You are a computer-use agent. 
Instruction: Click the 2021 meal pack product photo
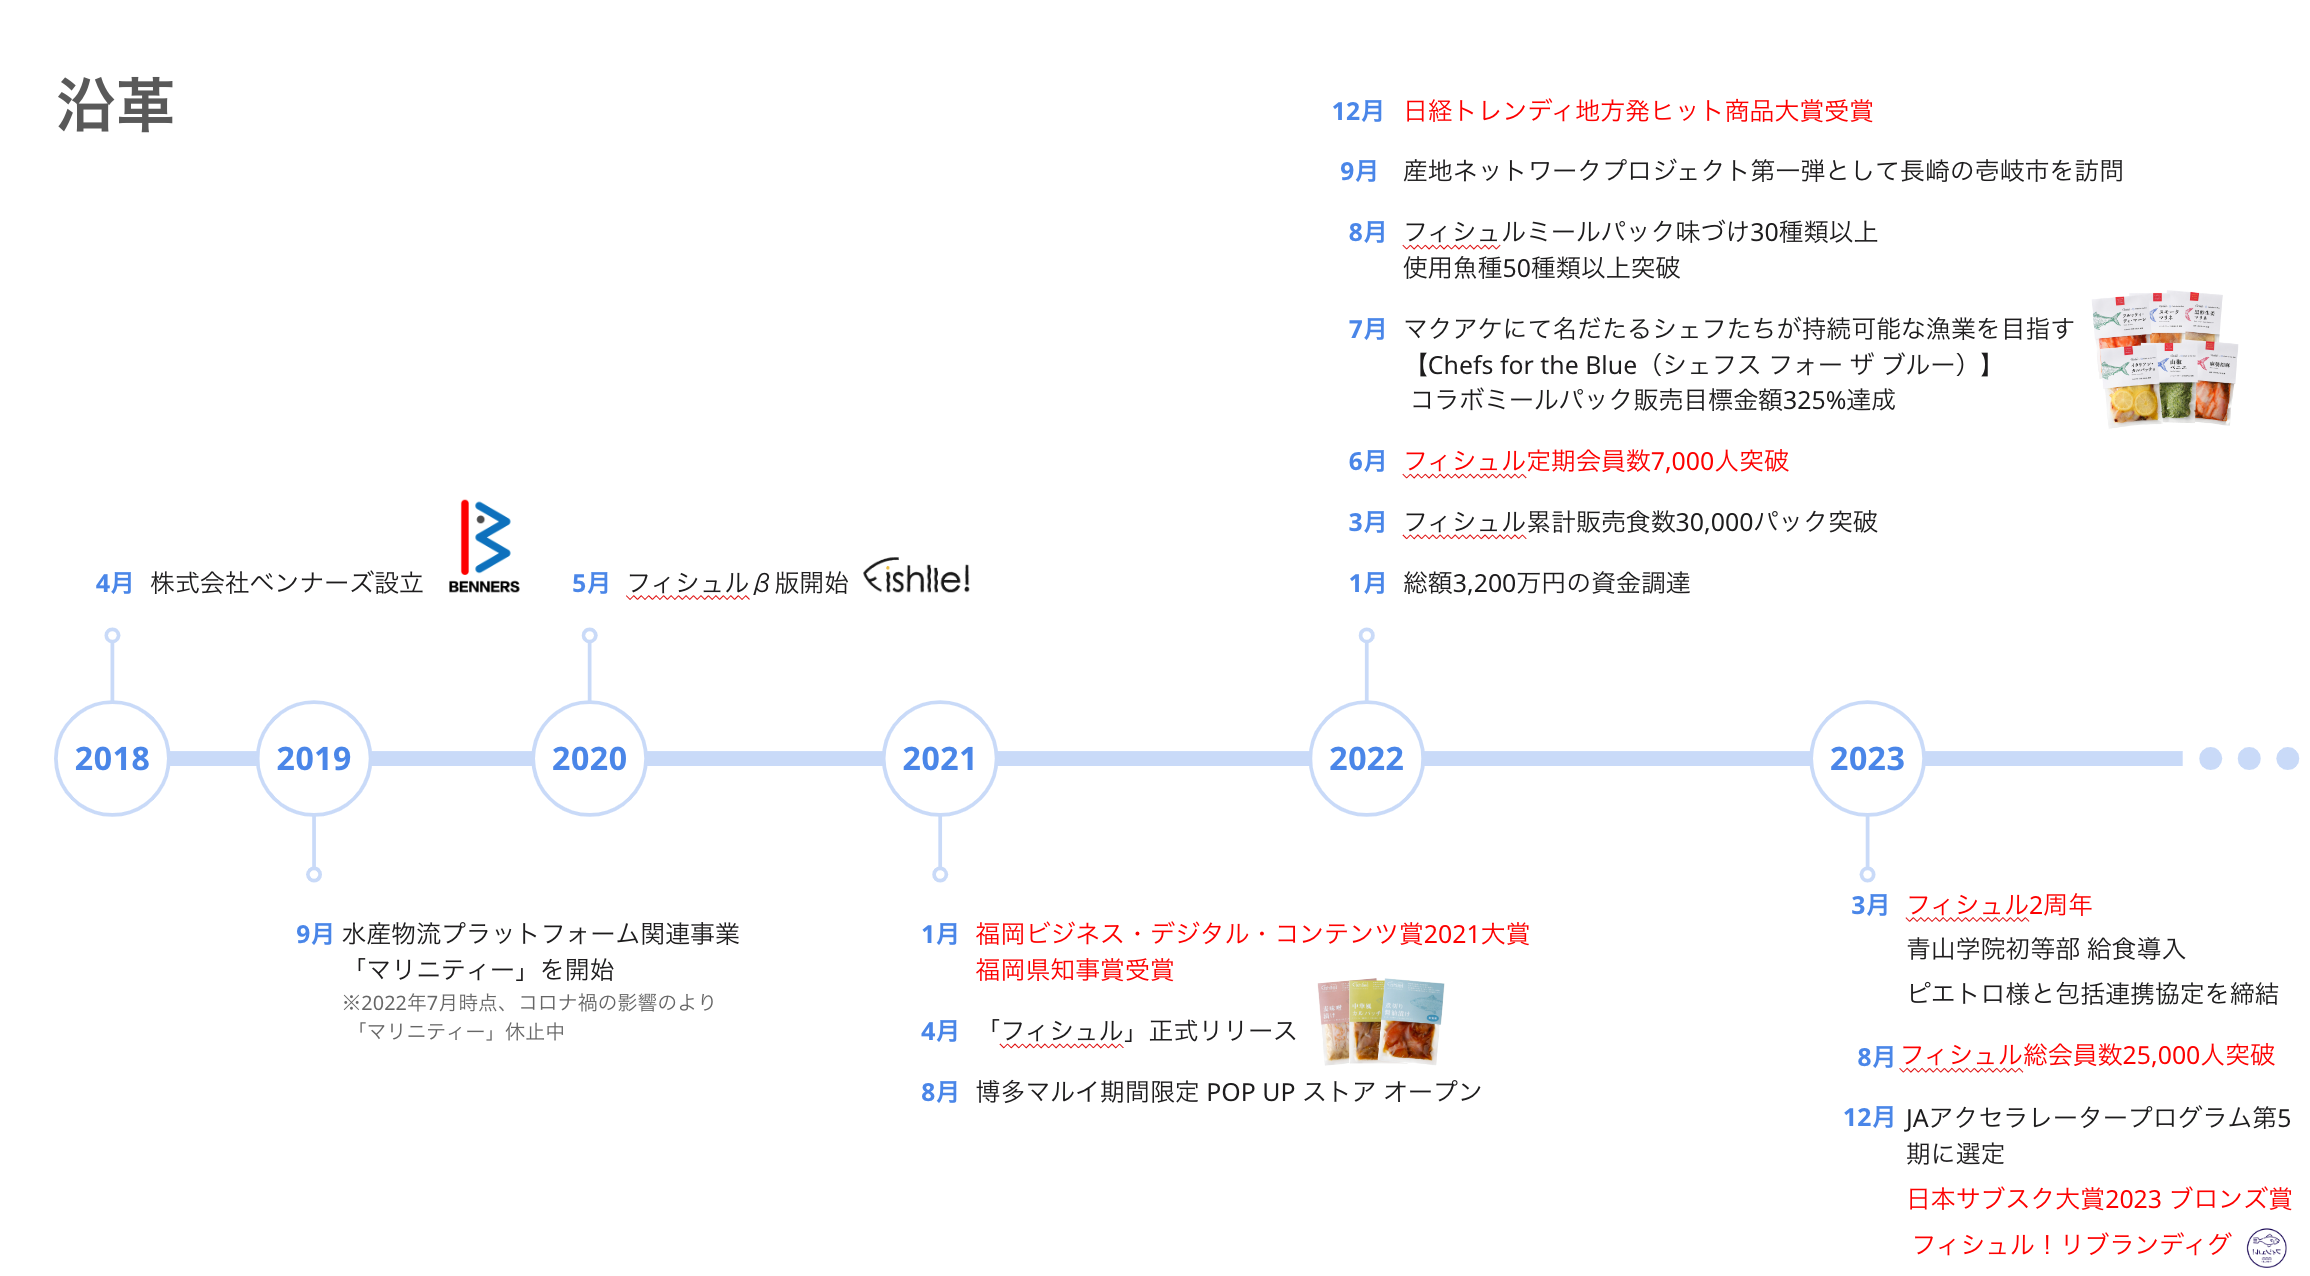pos(1381,1020)
